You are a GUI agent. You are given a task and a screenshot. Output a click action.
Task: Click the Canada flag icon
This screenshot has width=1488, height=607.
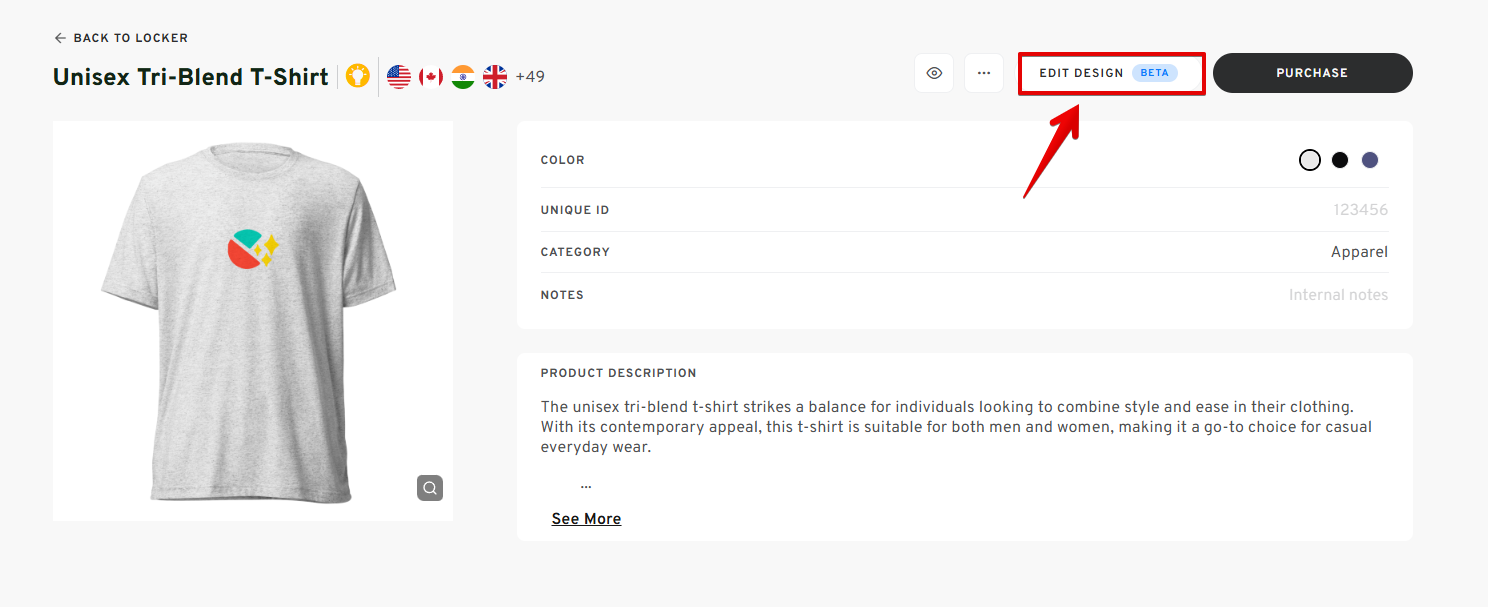(x=431, y=77)
